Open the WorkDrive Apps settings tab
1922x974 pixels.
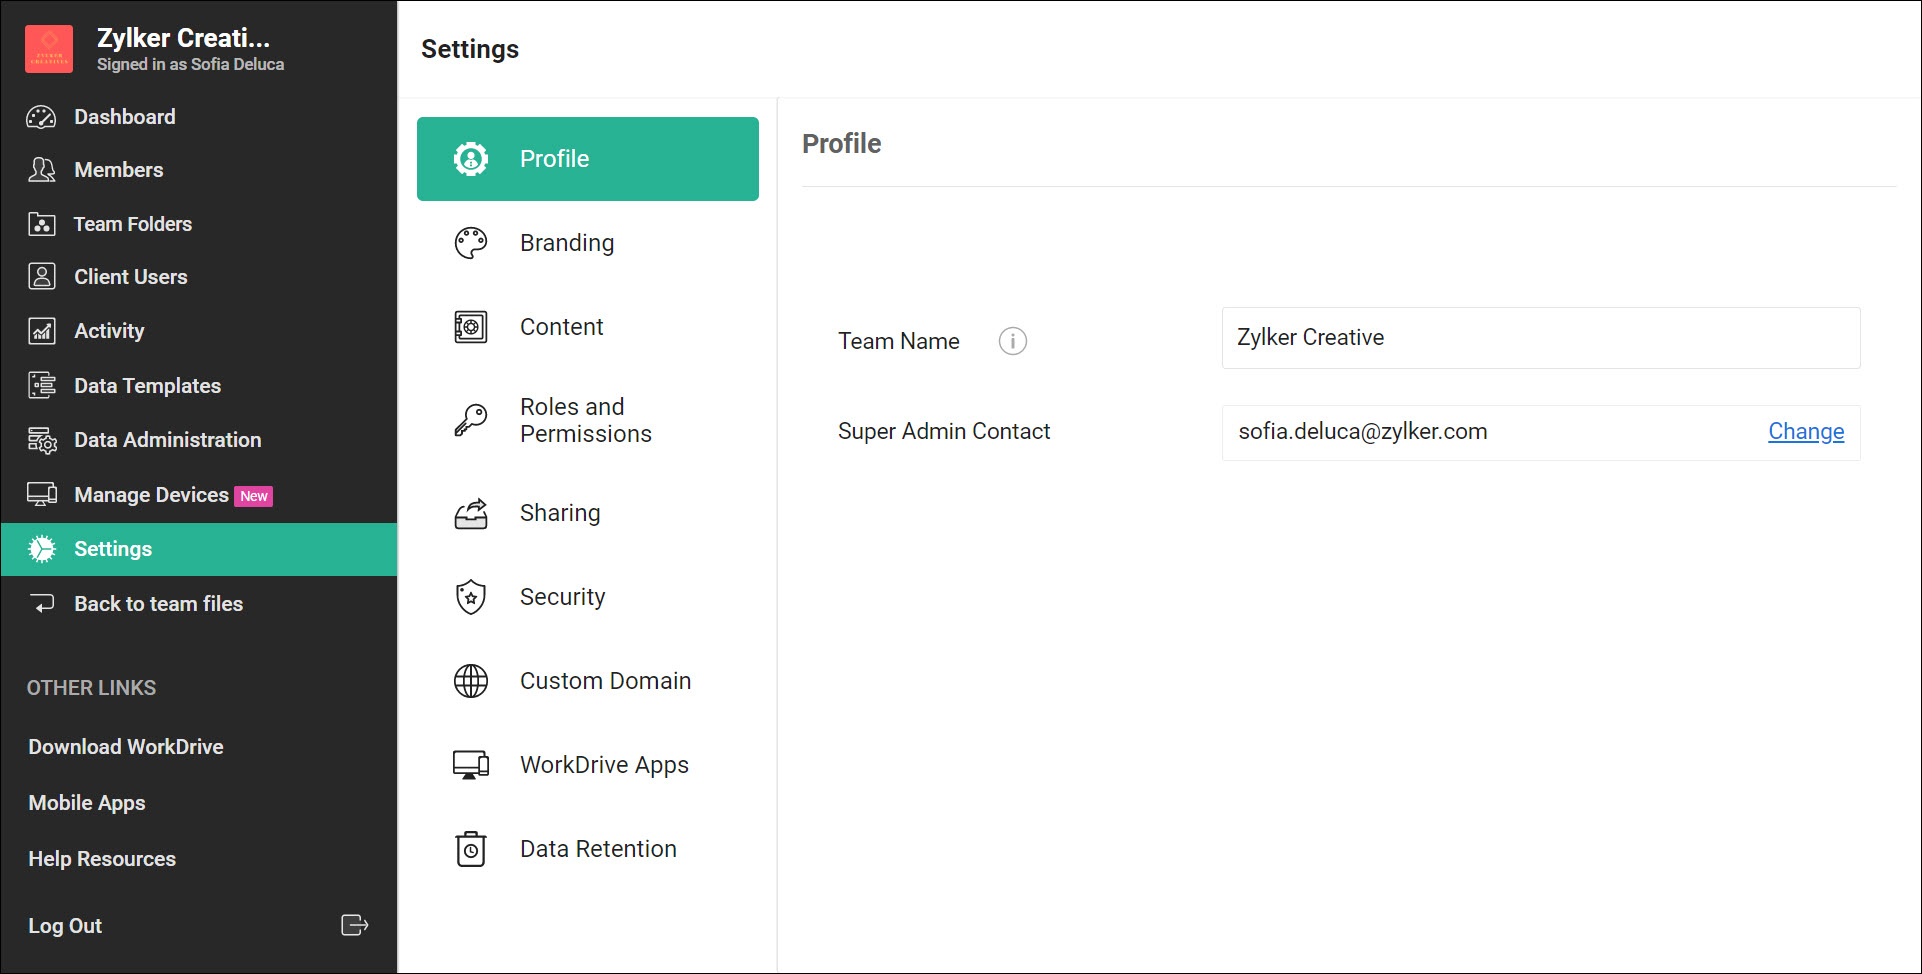point(604,765)
